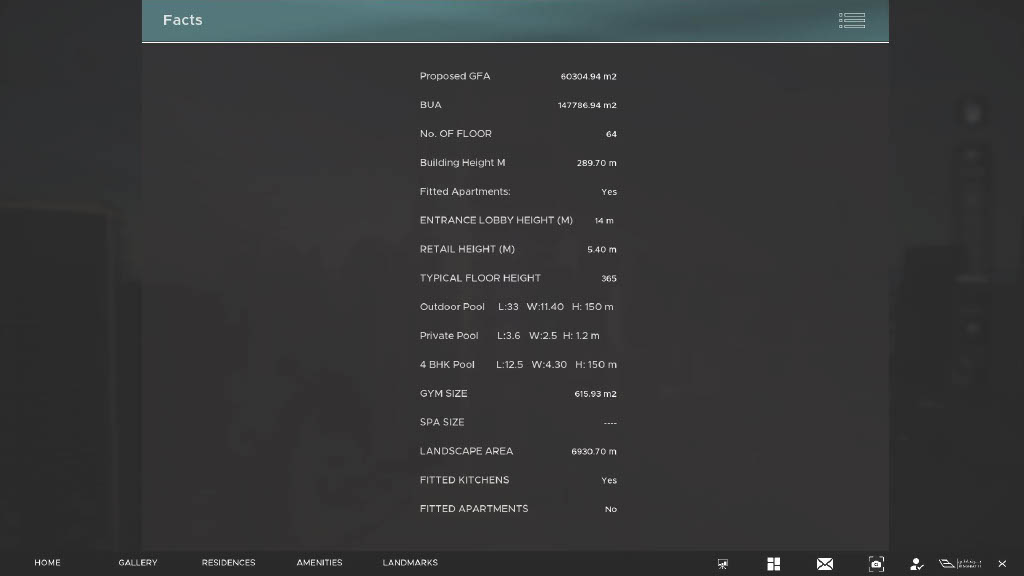Navigate to AMENITIES

pyautogui.click(x=319, y=563)
